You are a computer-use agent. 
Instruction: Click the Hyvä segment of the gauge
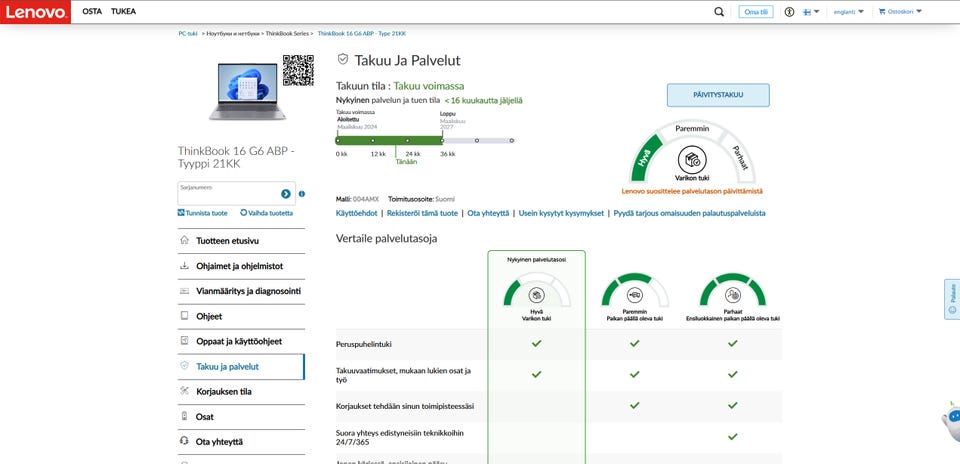tap(647, 160)
